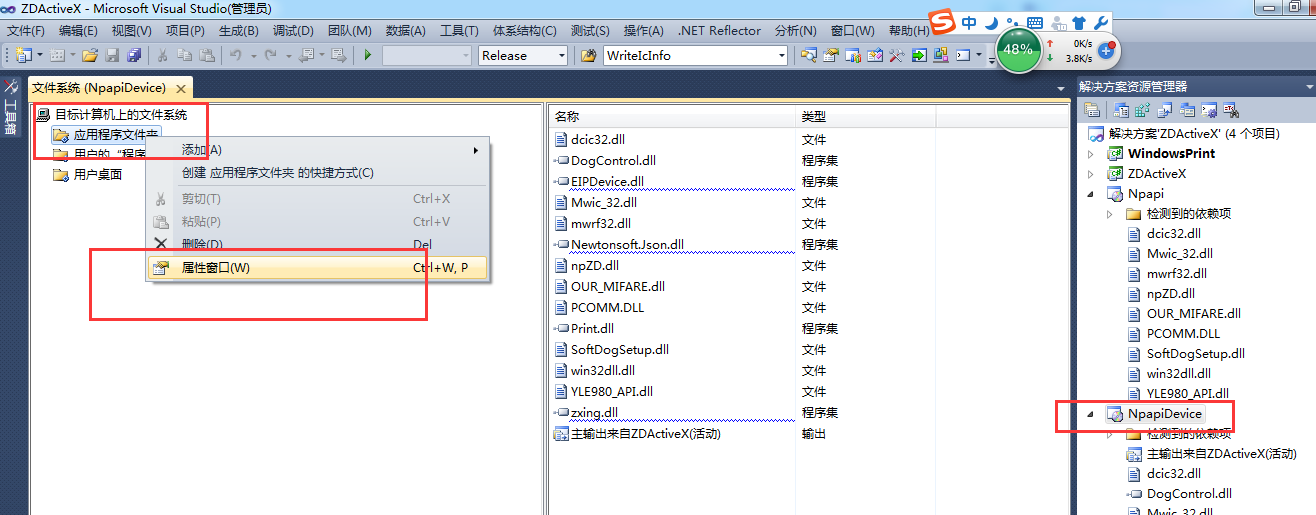Open the Properties Window toolbar icon
Viewport: 1316px width, 515px height.
[x=830, y=55]
